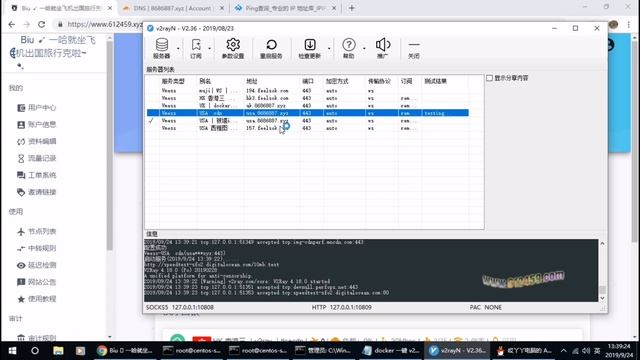Open 节点列表 in the browser sidebar
The height and width of the screenshot is (360, 640).
[36, 231]
